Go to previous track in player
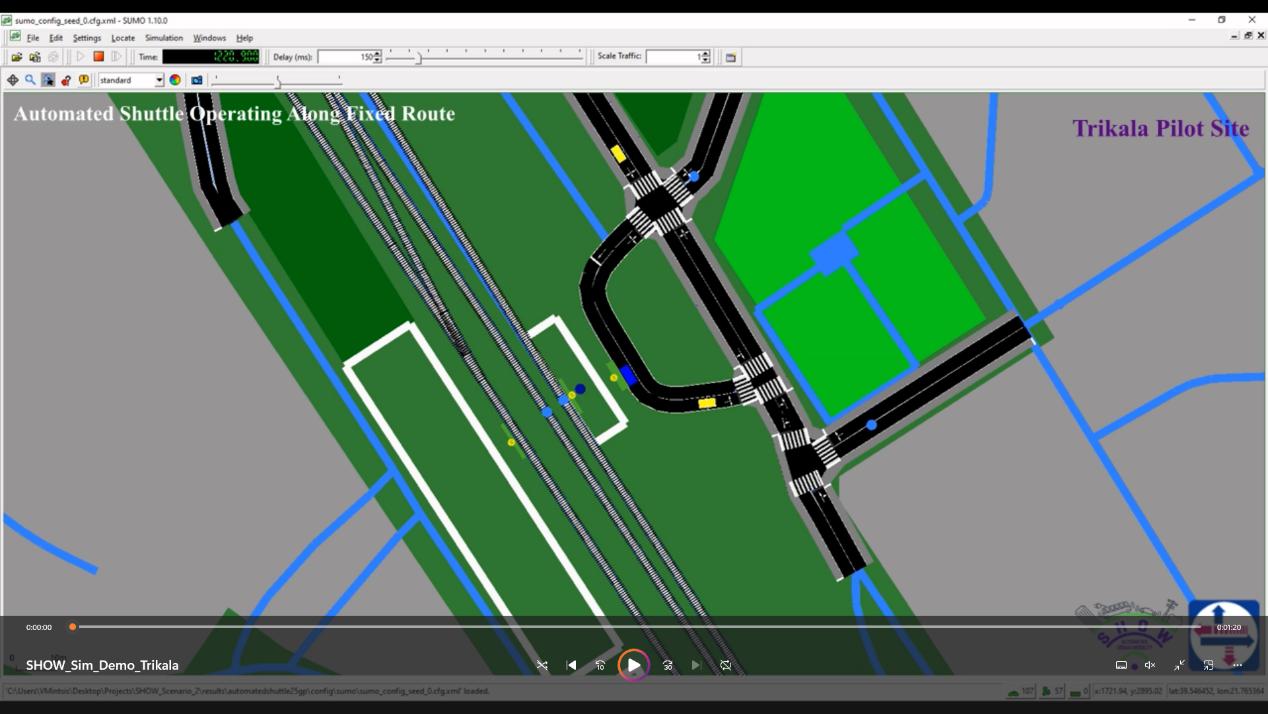 pyautogui.click(x=571, y=665)
